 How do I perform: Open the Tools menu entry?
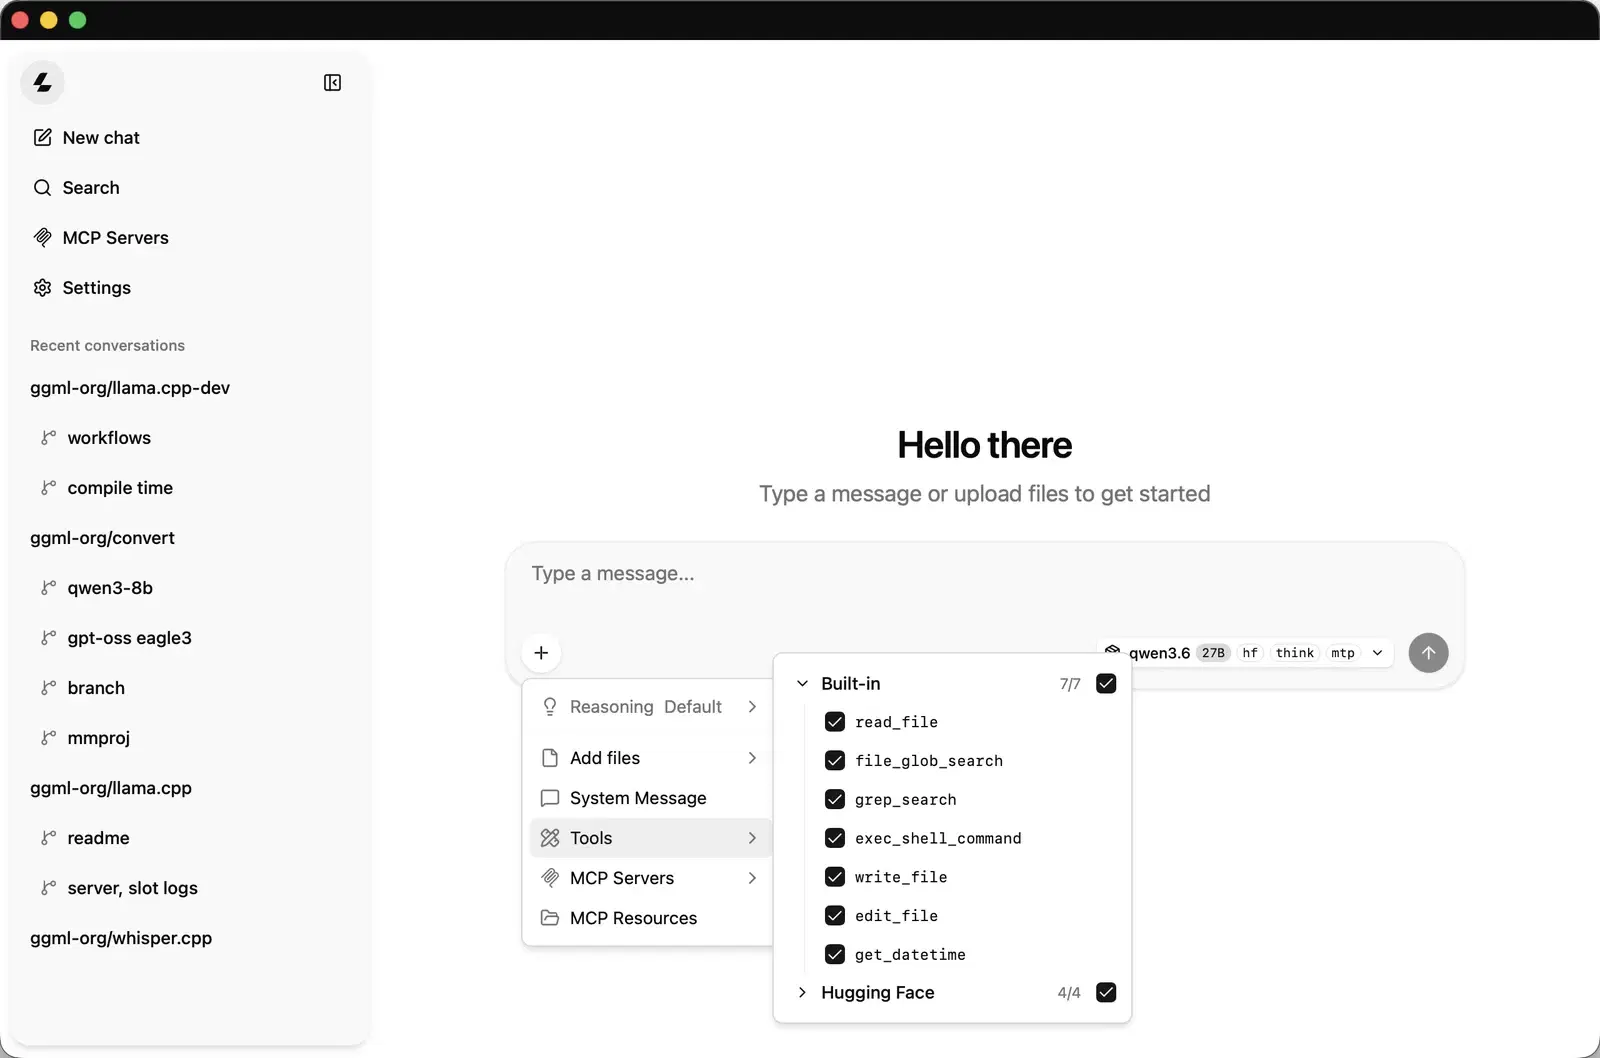(650, 838)
